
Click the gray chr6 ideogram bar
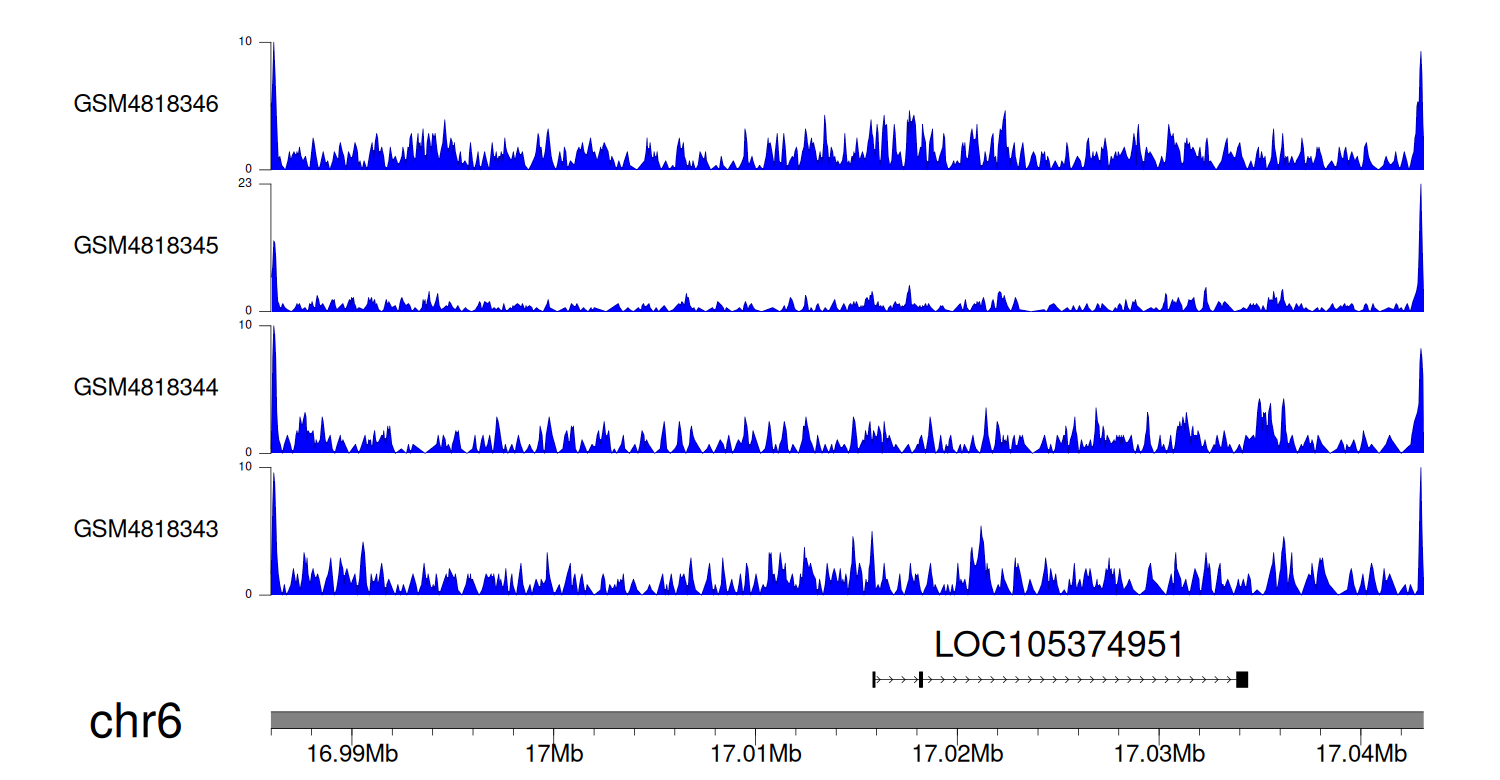(847, 720)
